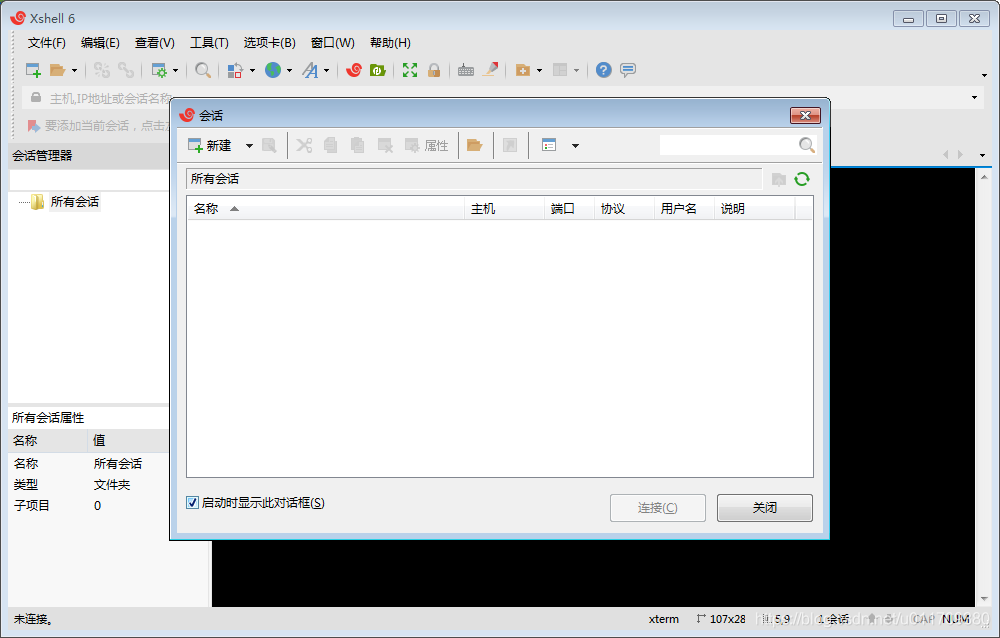Viewport: 1000px width, 638px height.
Task: Click the parent folder icon beside refresh
Action: pos(779,179)
